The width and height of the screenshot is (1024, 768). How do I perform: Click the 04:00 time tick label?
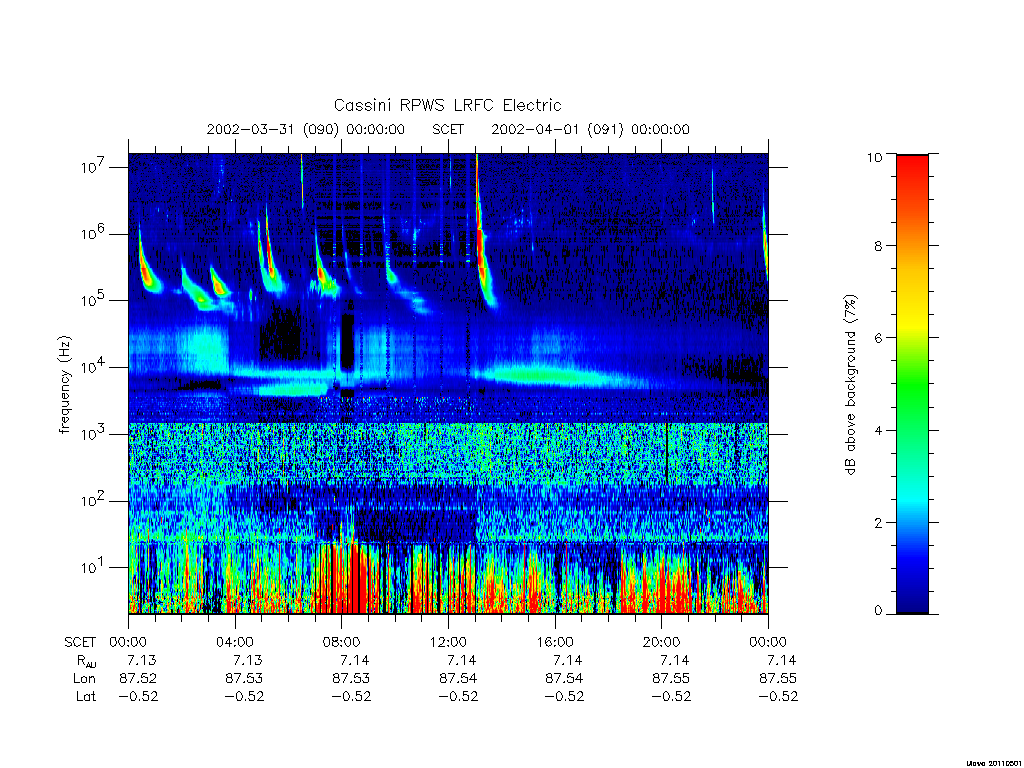[x=235, y=643]
